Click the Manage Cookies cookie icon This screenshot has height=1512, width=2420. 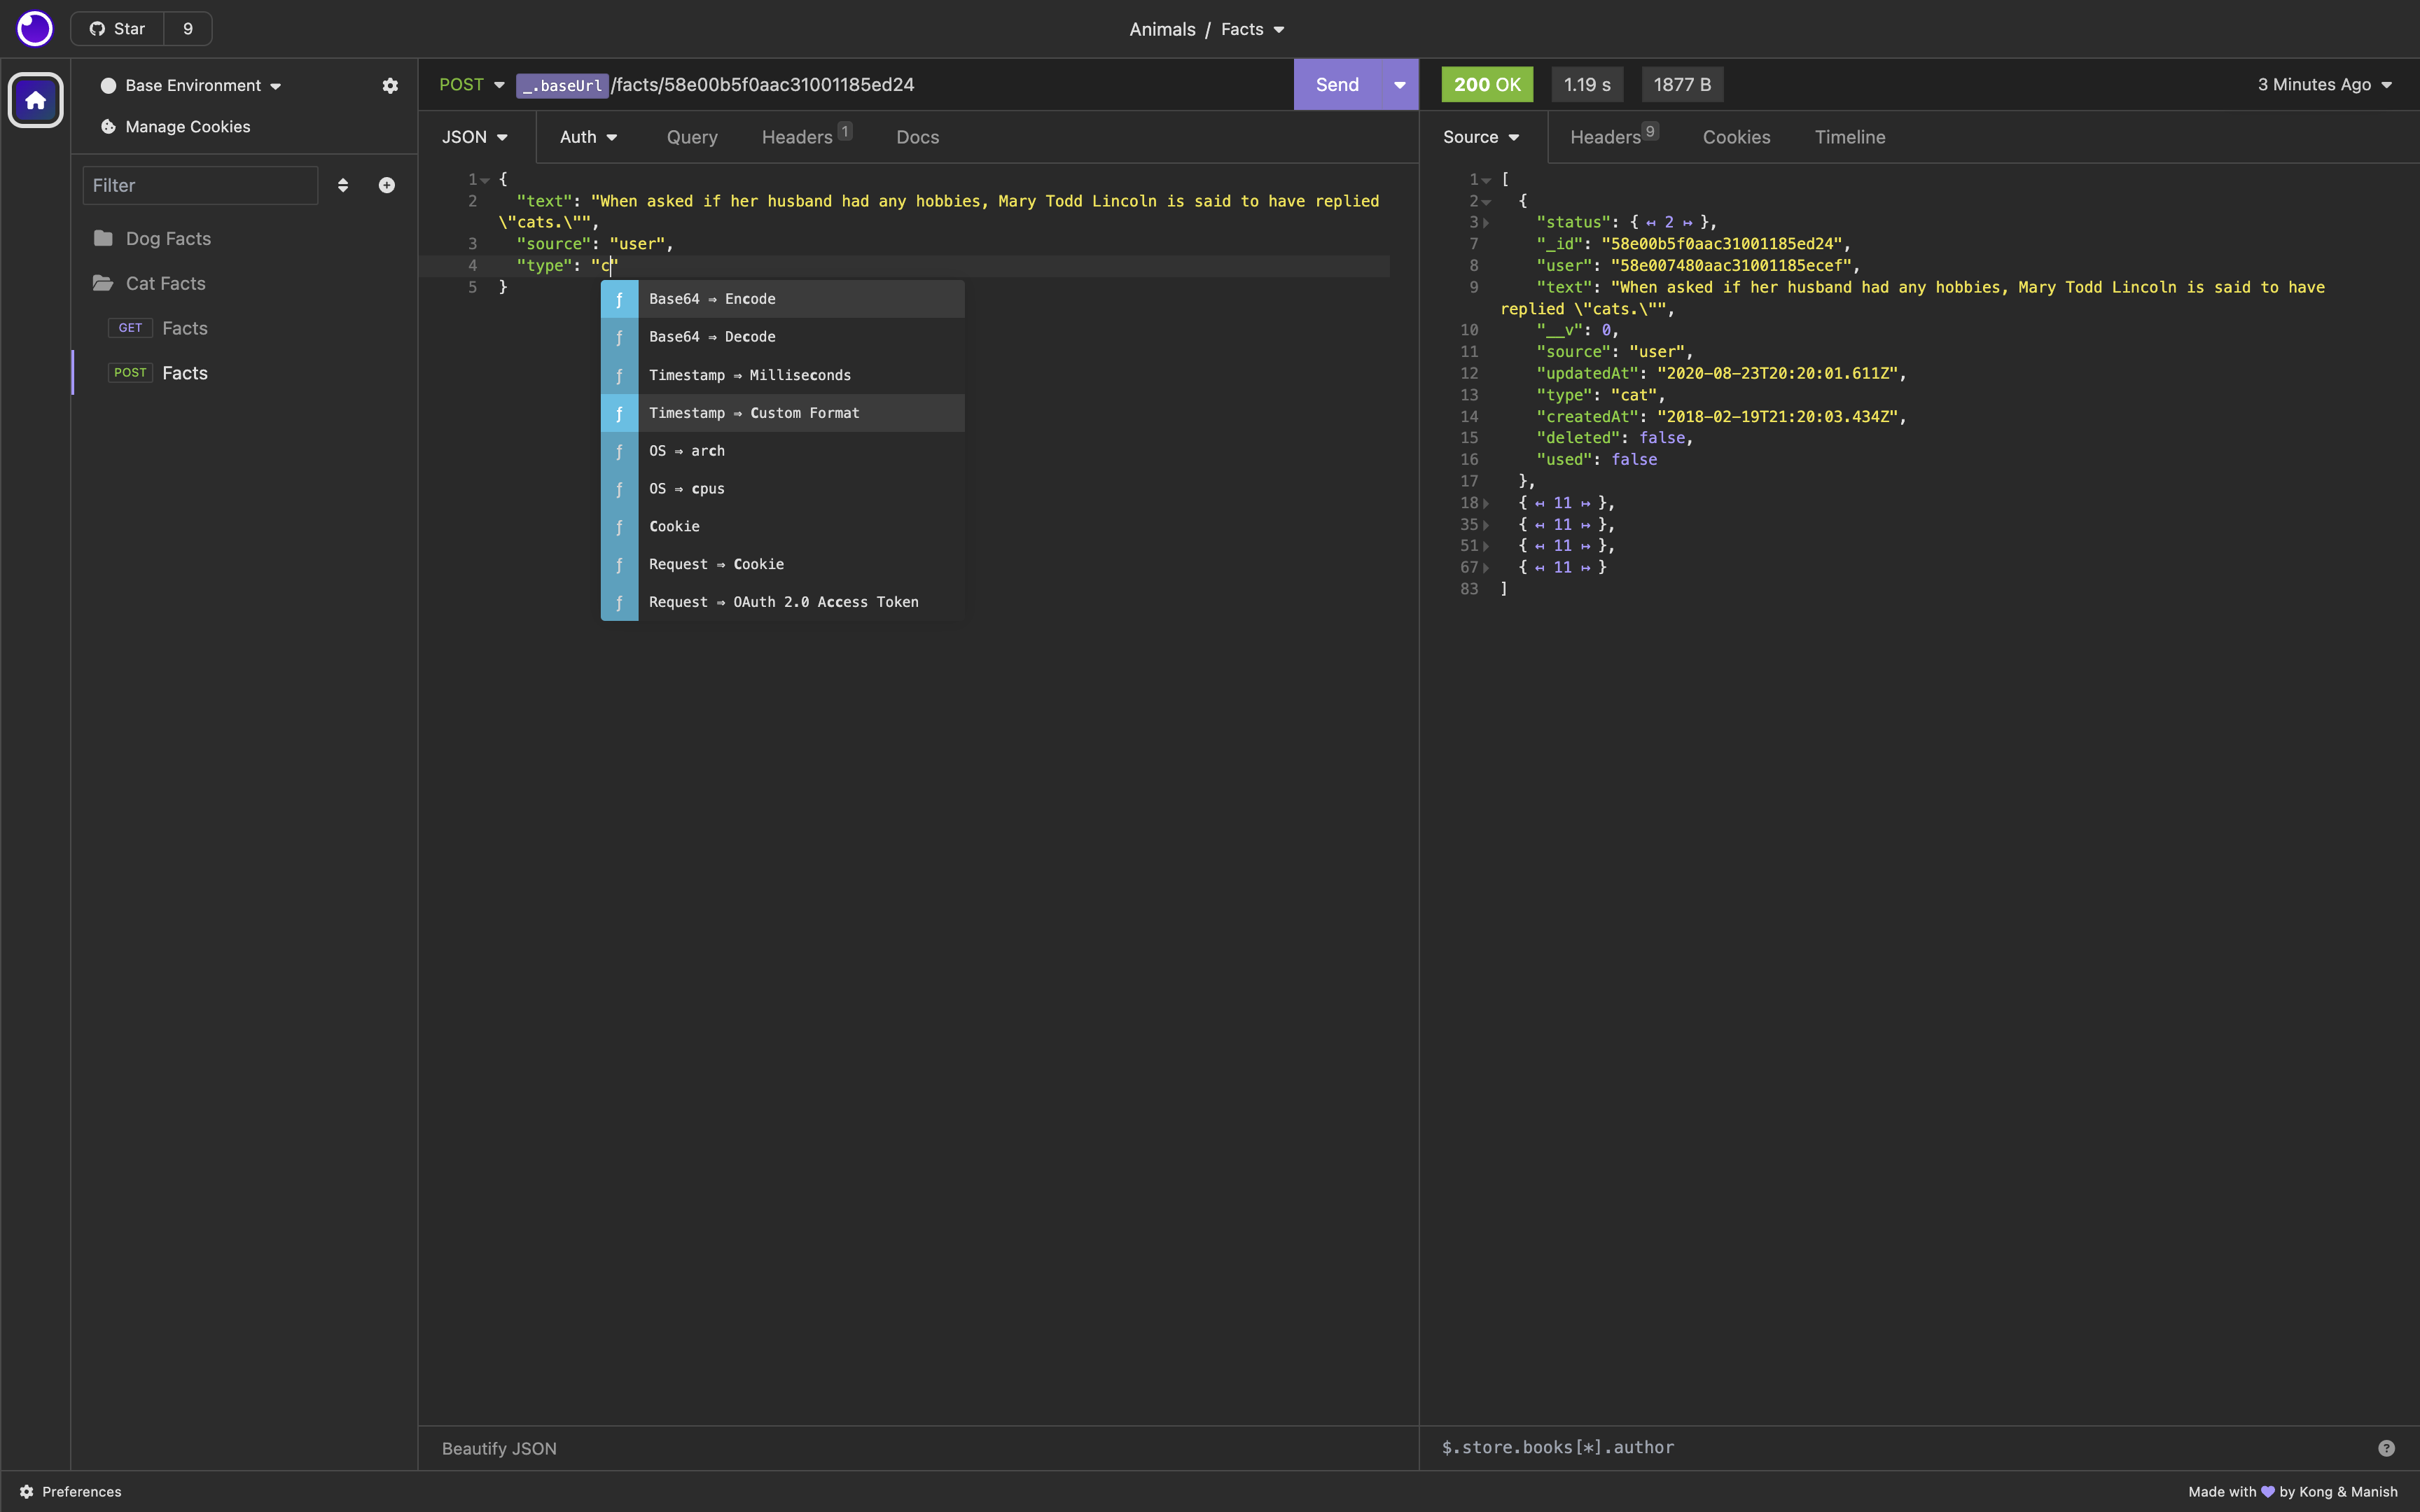[108, 127]
